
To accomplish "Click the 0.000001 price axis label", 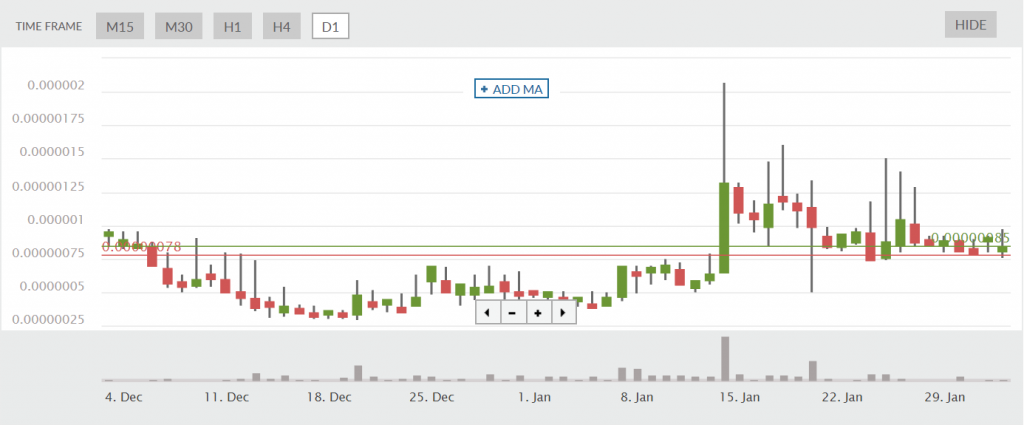I will click(56, 220).
